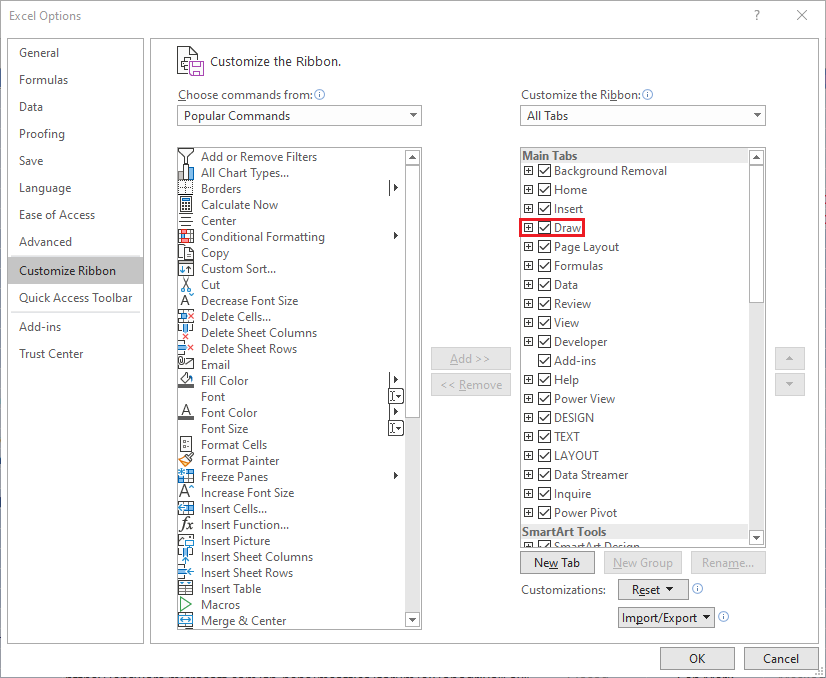Click the New Tab button
826x678 pixels.
pyautogui.click(x=557, y=563)
